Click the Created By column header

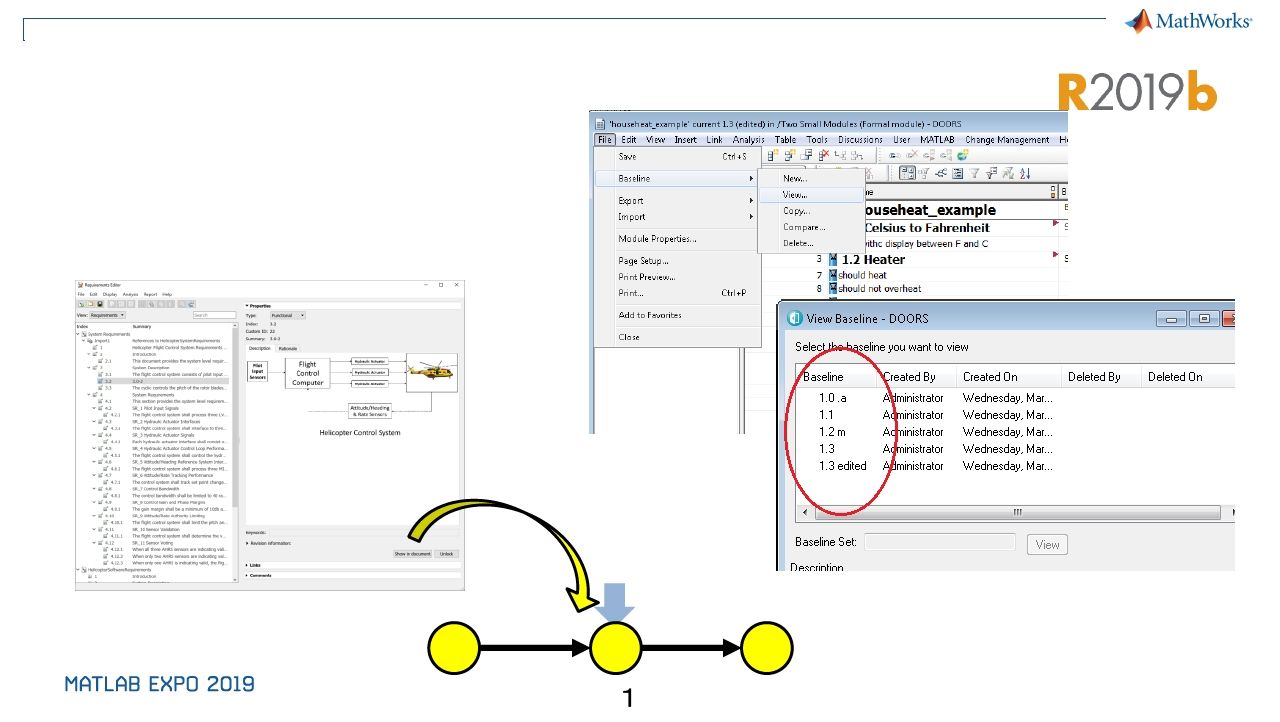pos(917,377)
